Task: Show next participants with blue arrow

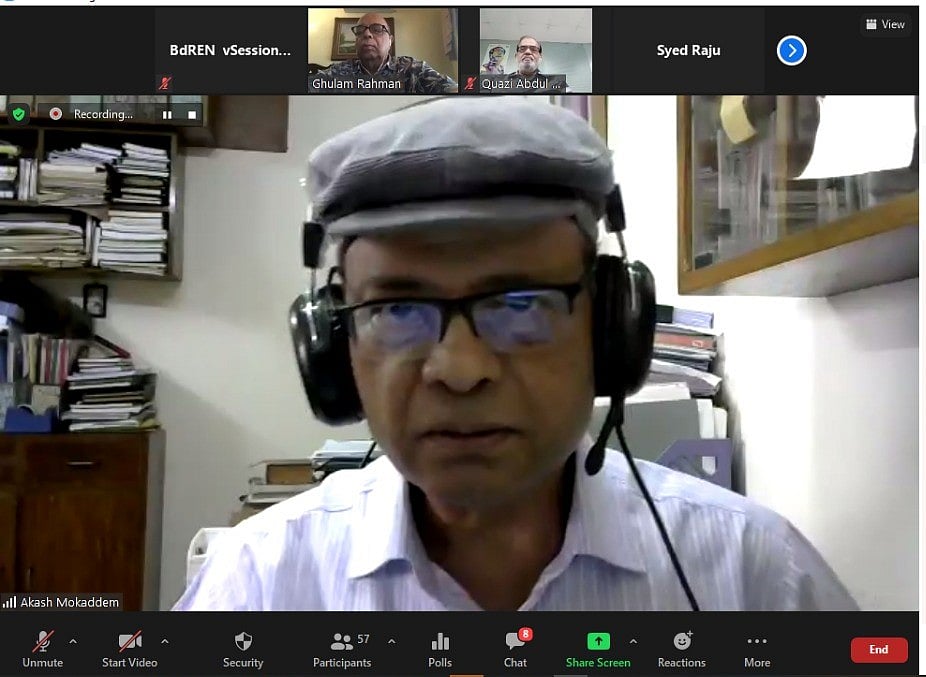Action: (x=791, y=50)
